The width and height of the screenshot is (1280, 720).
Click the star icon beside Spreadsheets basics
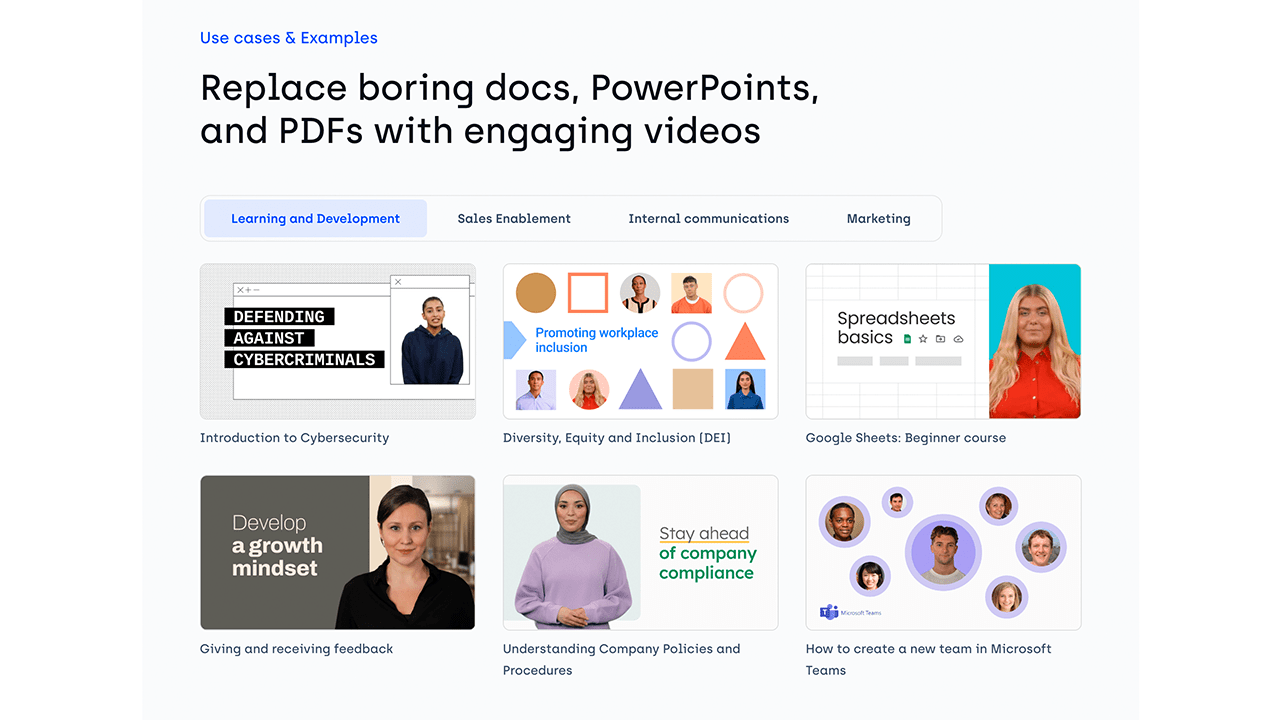923,339
